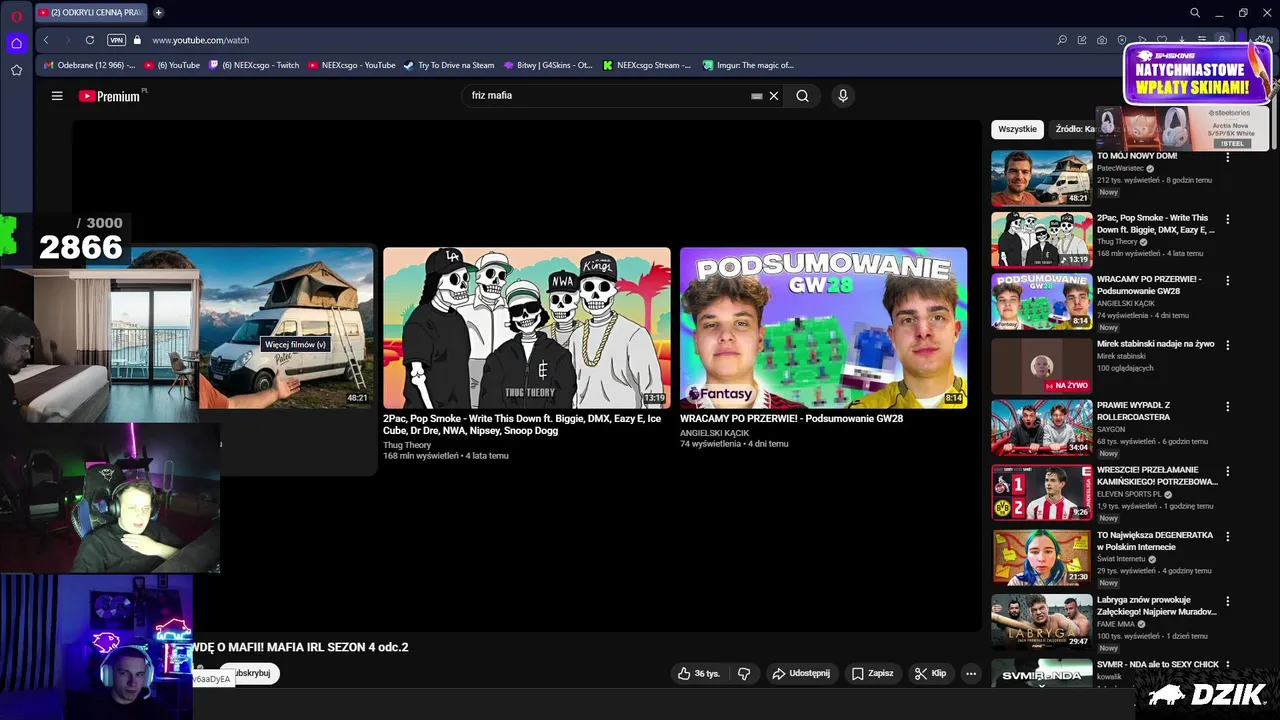Open G4Skins Natychmiastowe wpłaty skinami banner
1280x720 pixels.
pyautogui.click(x=1197, y=73)
